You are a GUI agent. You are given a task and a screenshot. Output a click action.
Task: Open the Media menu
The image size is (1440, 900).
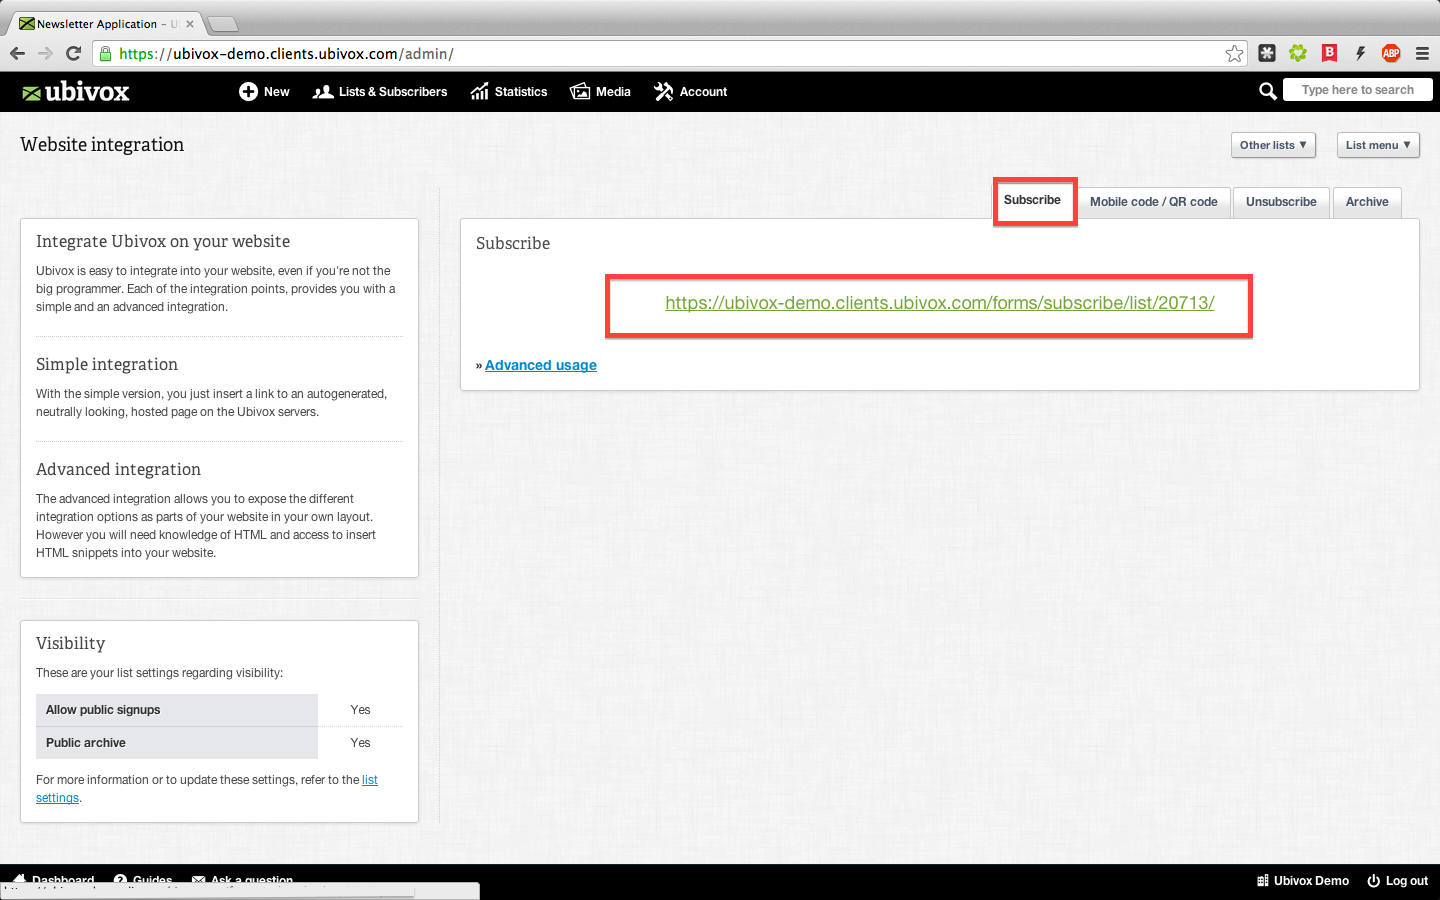coord(600,92)
